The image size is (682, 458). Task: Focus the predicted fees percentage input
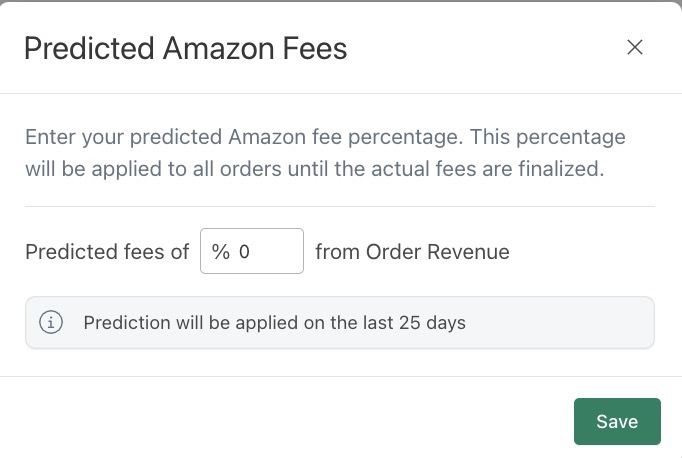tap(252, 251)
